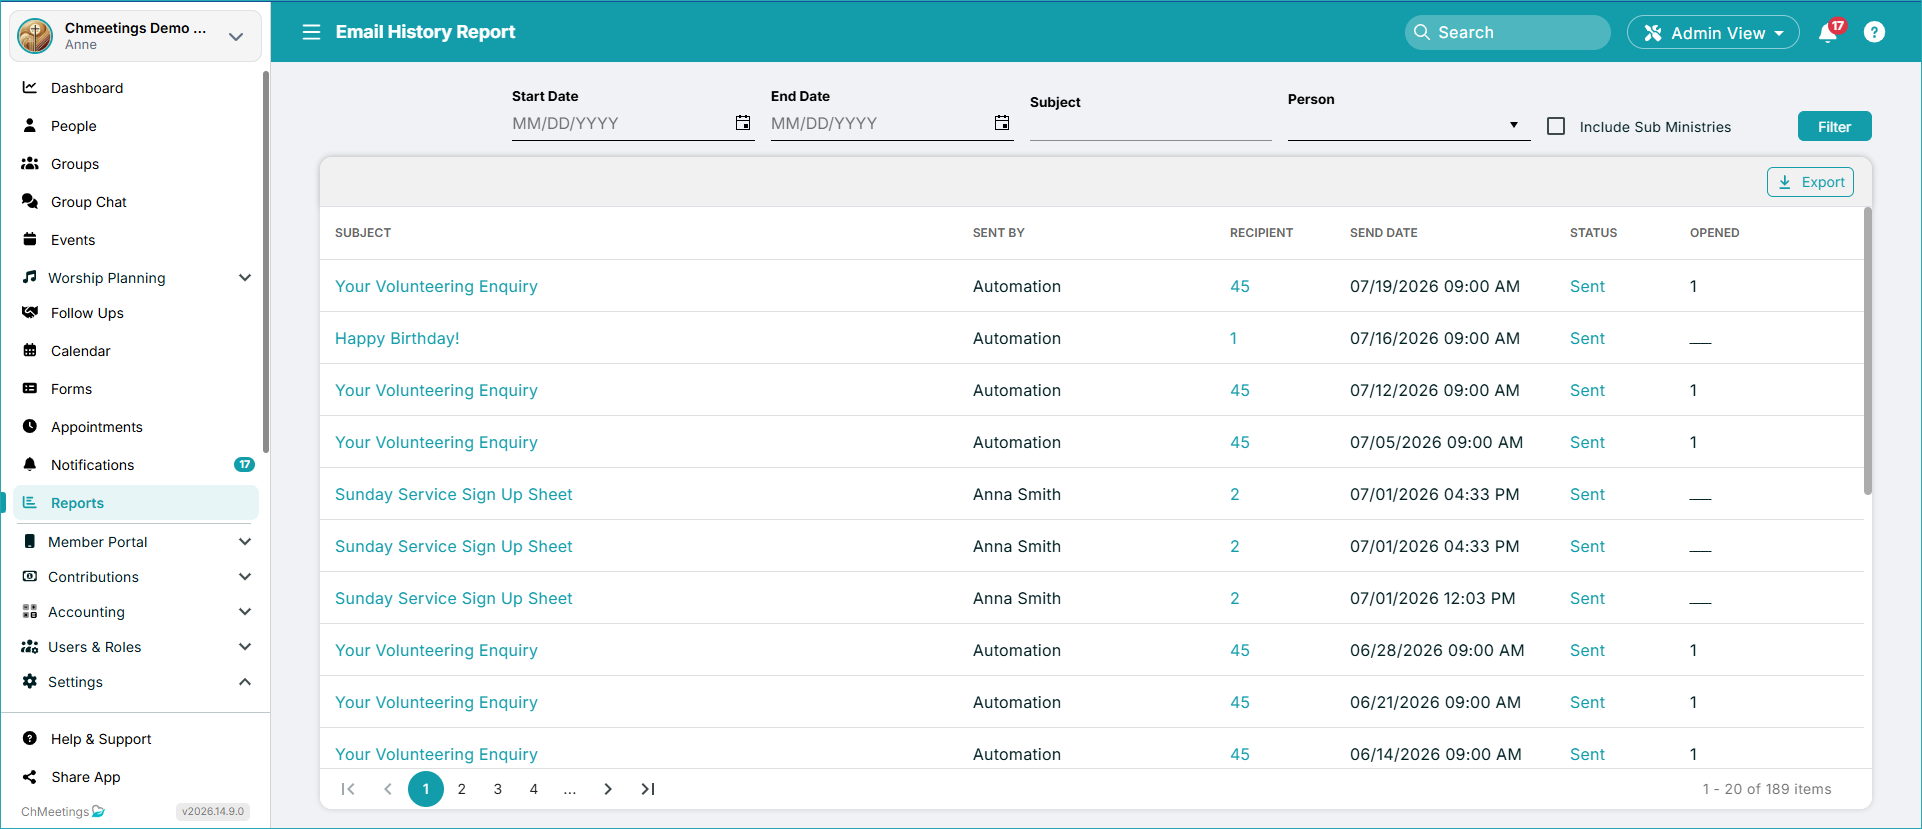Go to first page of results
The image size is (1922, 829).
348,789
